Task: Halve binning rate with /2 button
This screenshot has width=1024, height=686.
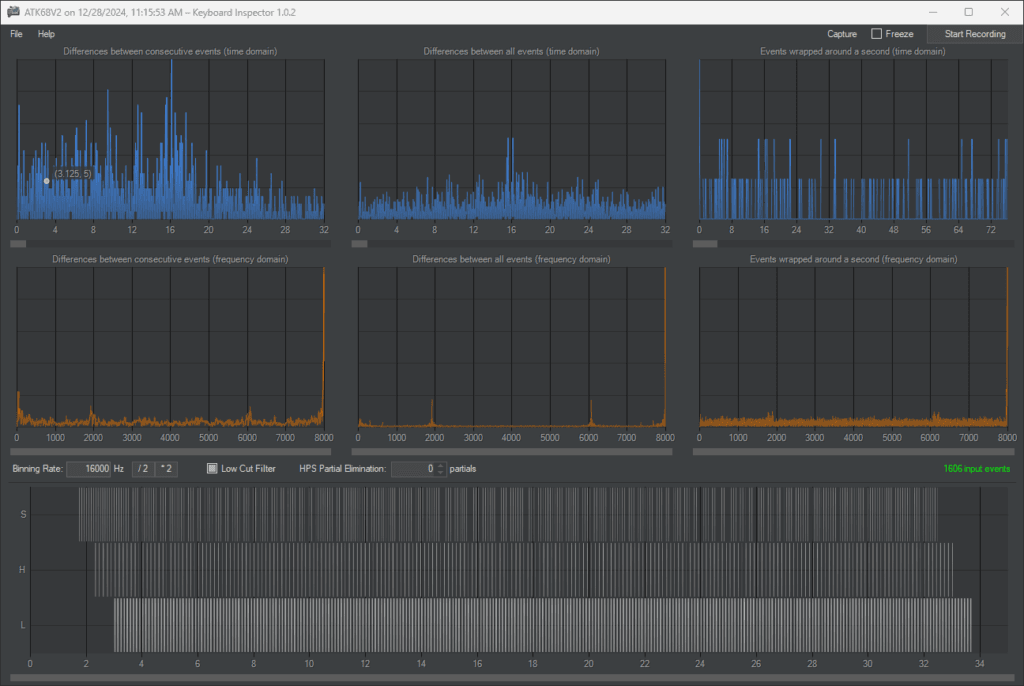Action: (x=143, y=468)
